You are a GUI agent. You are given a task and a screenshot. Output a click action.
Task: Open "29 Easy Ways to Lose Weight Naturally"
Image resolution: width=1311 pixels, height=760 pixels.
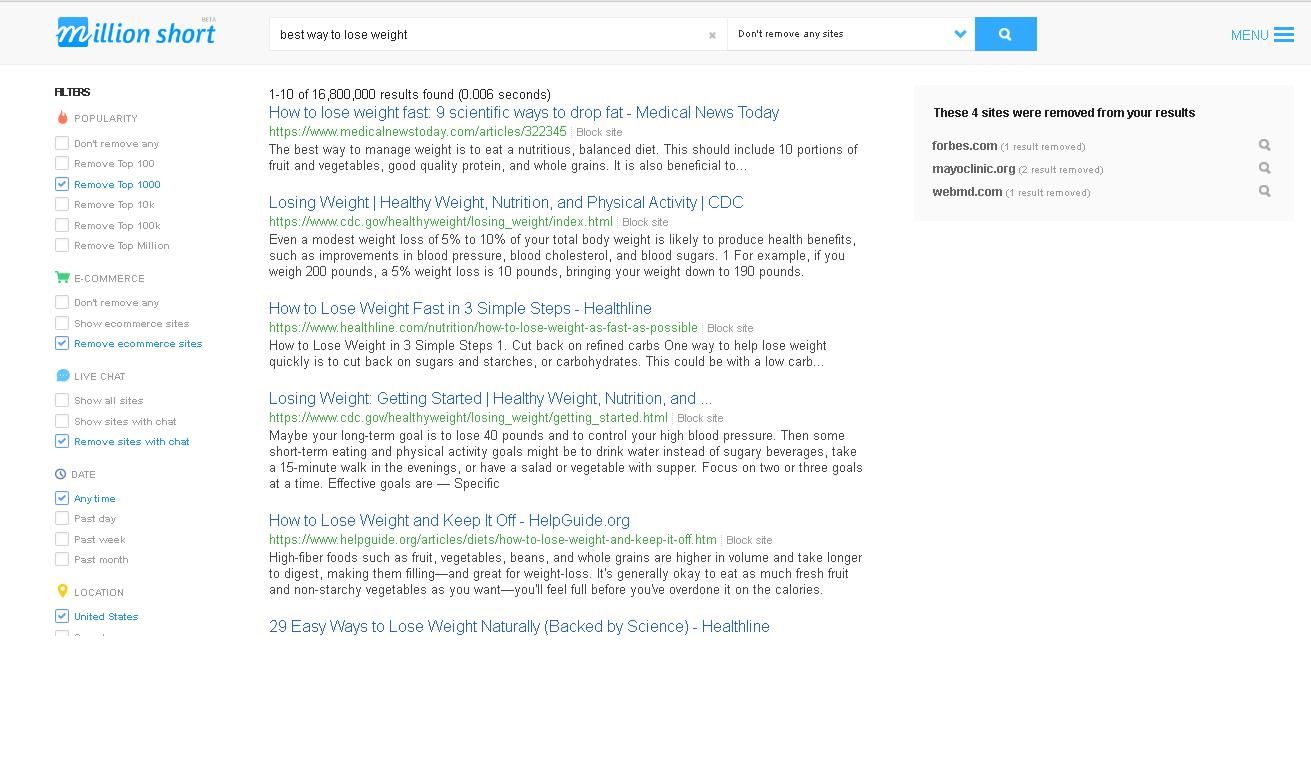click(519, 627)
